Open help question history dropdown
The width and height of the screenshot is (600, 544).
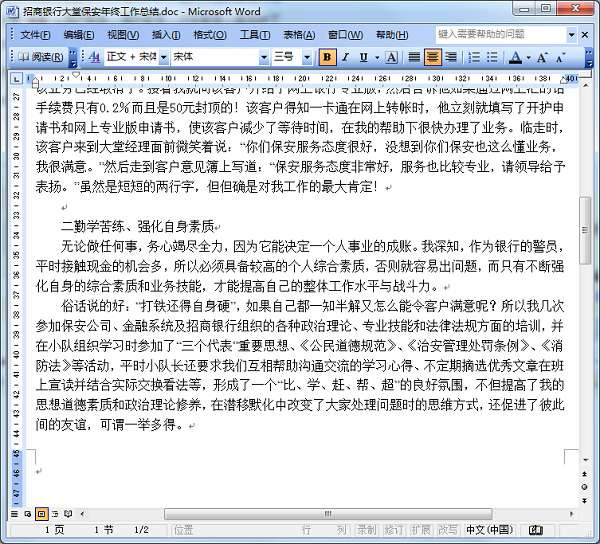coord(571,35)
